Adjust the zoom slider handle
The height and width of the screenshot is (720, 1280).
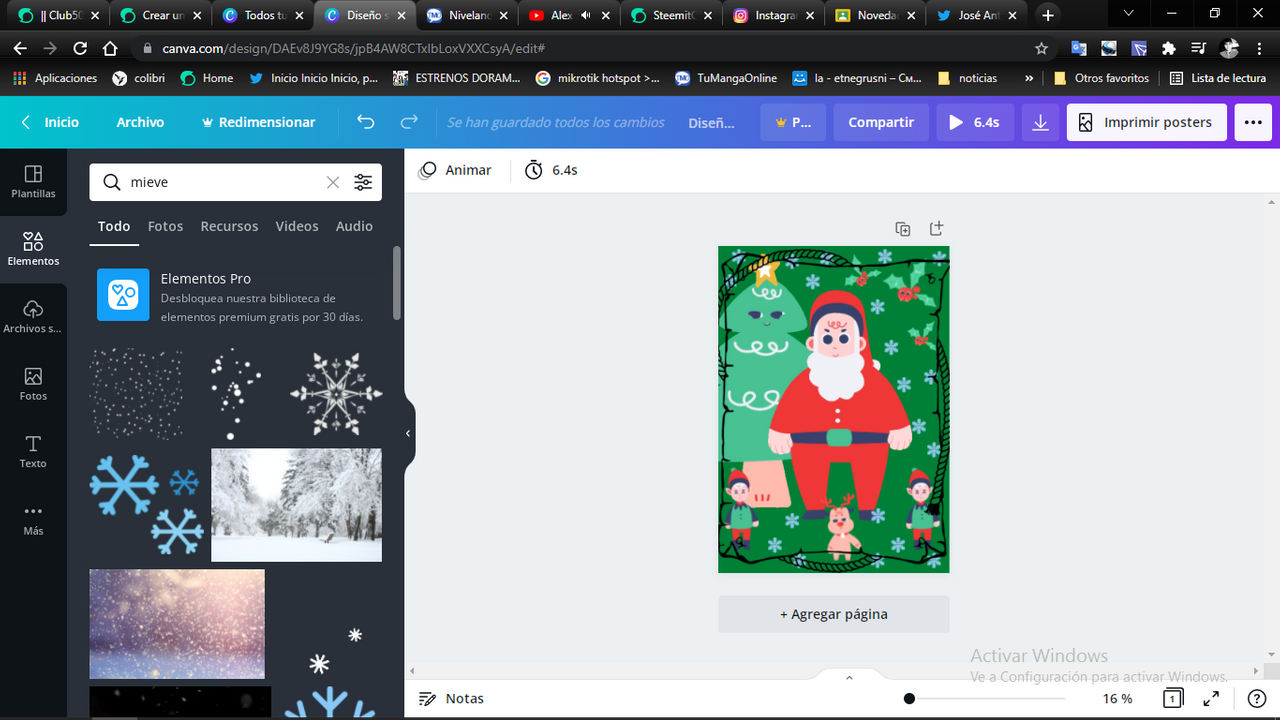[x=909, y=699]
